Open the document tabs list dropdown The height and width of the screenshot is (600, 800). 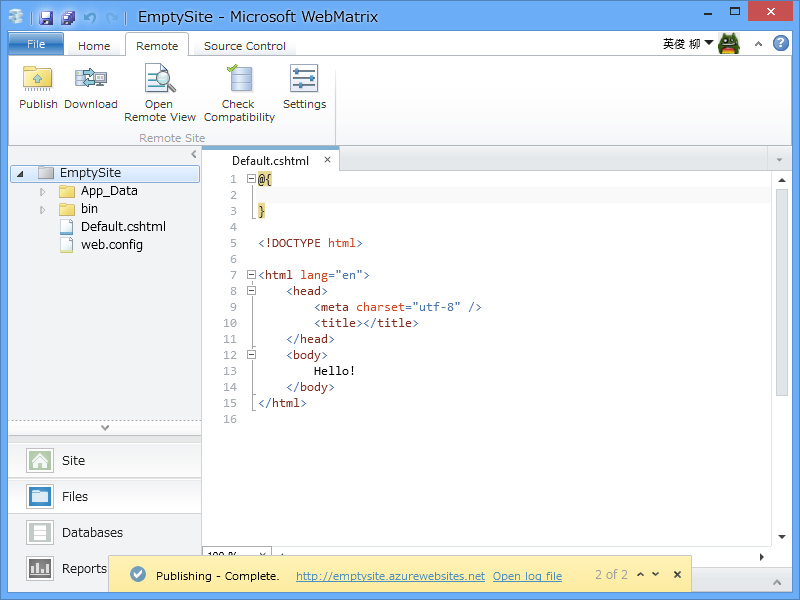(779, 160)
